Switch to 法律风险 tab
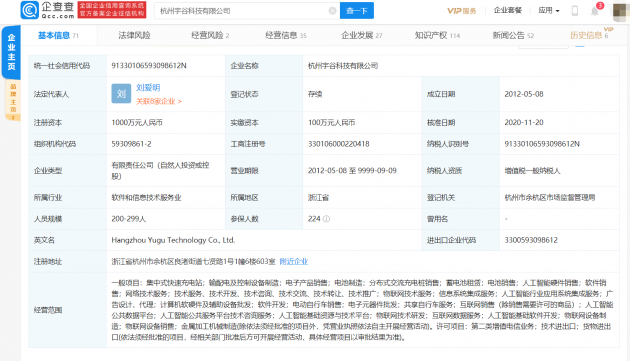 pyautogui.click(x=134, y=35)
